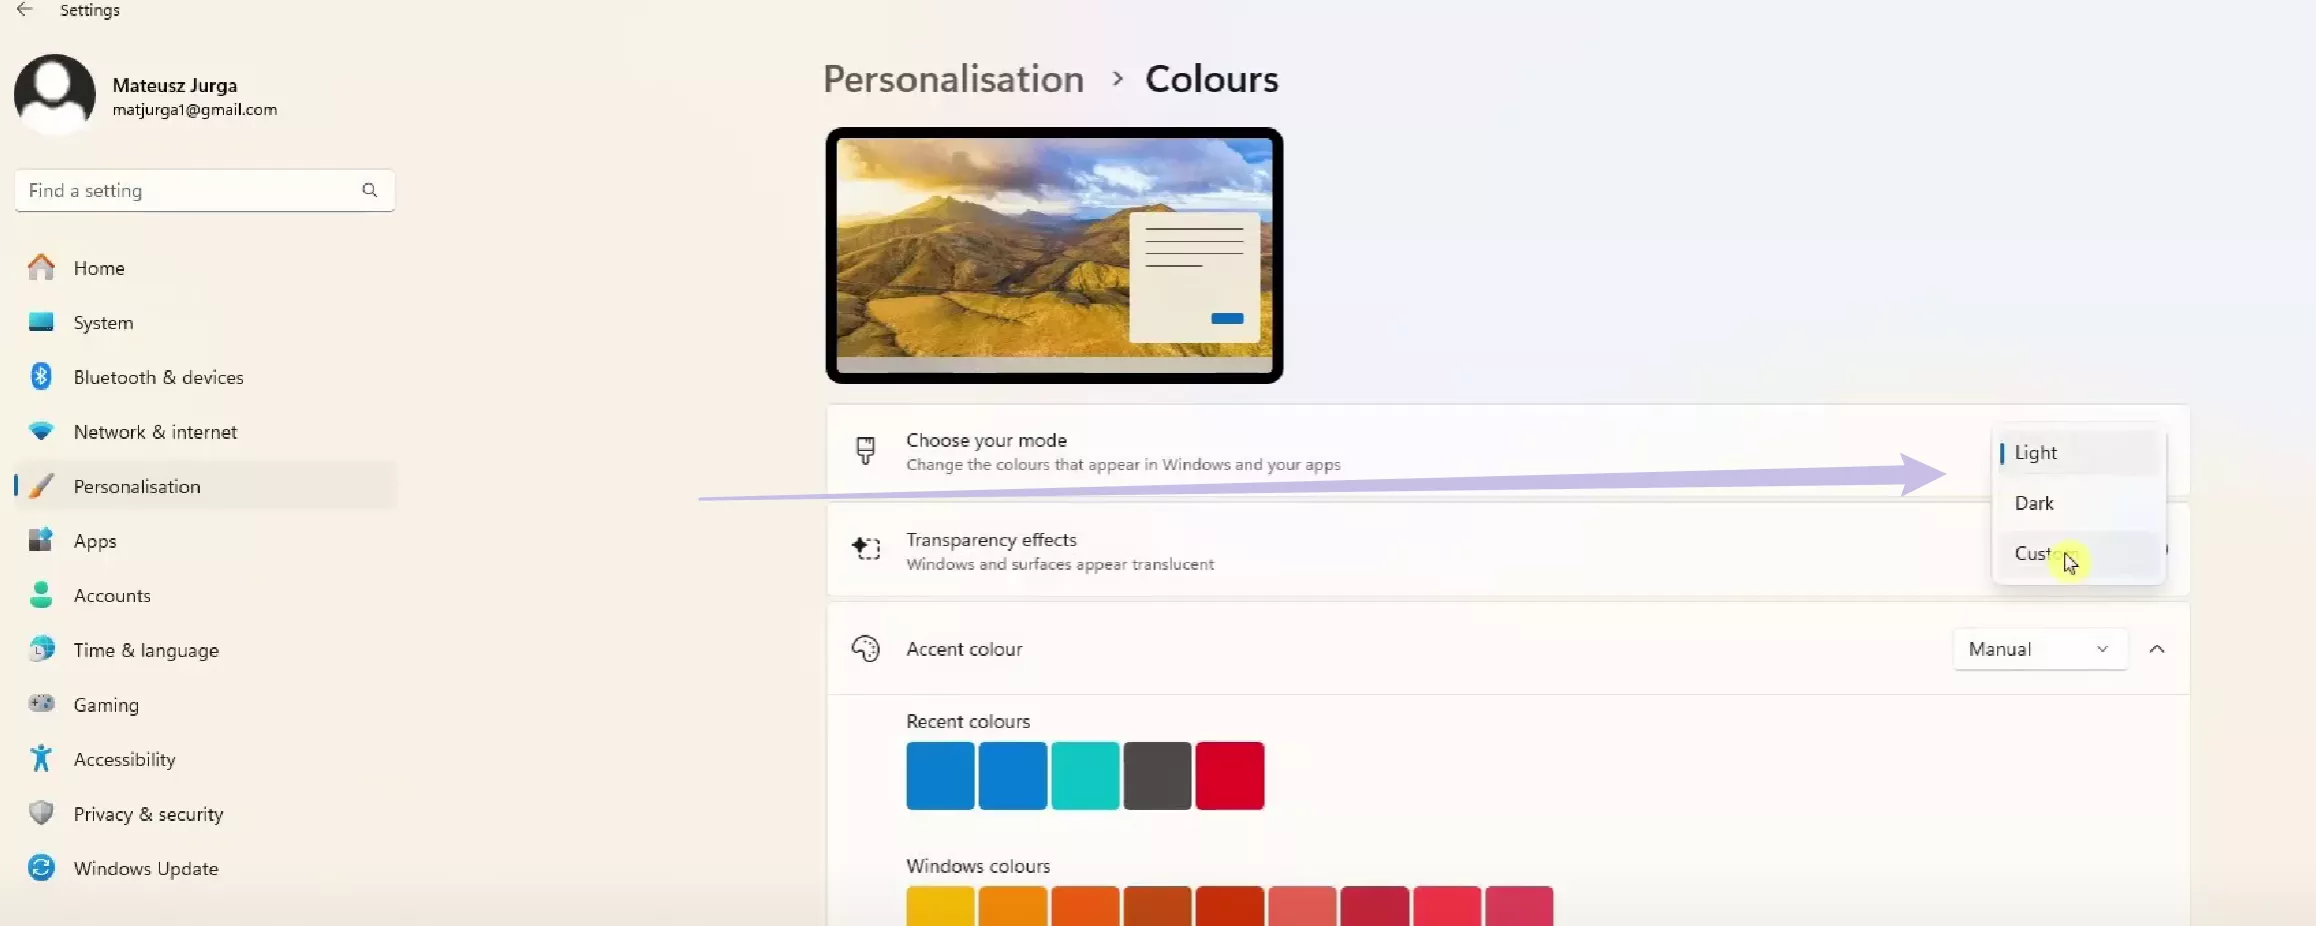Open Gaming settings
The width and height of the screenshot is (2316, 926).
pyautogui.click(x=205, y=704)
